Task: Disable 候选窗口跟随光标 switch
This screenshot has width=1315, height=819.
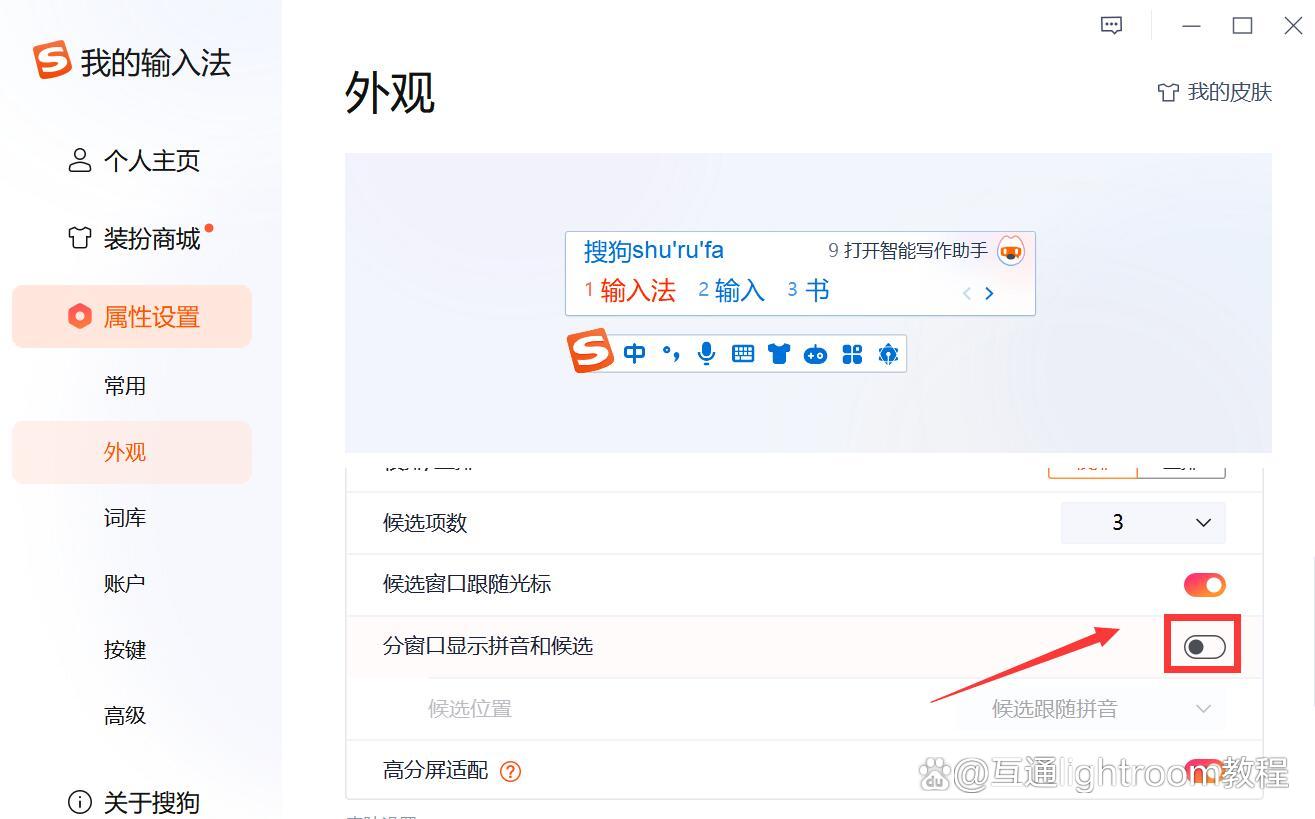Action: click(x=1203, y=584)
